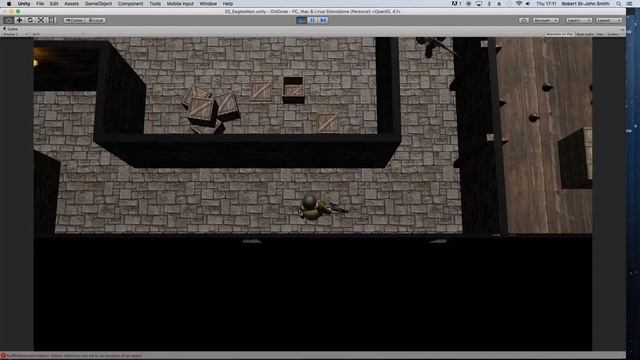This screenshot has height=360, width=640.
Task: Click the pile of wooden crates
Action: [x=210, y=109]
